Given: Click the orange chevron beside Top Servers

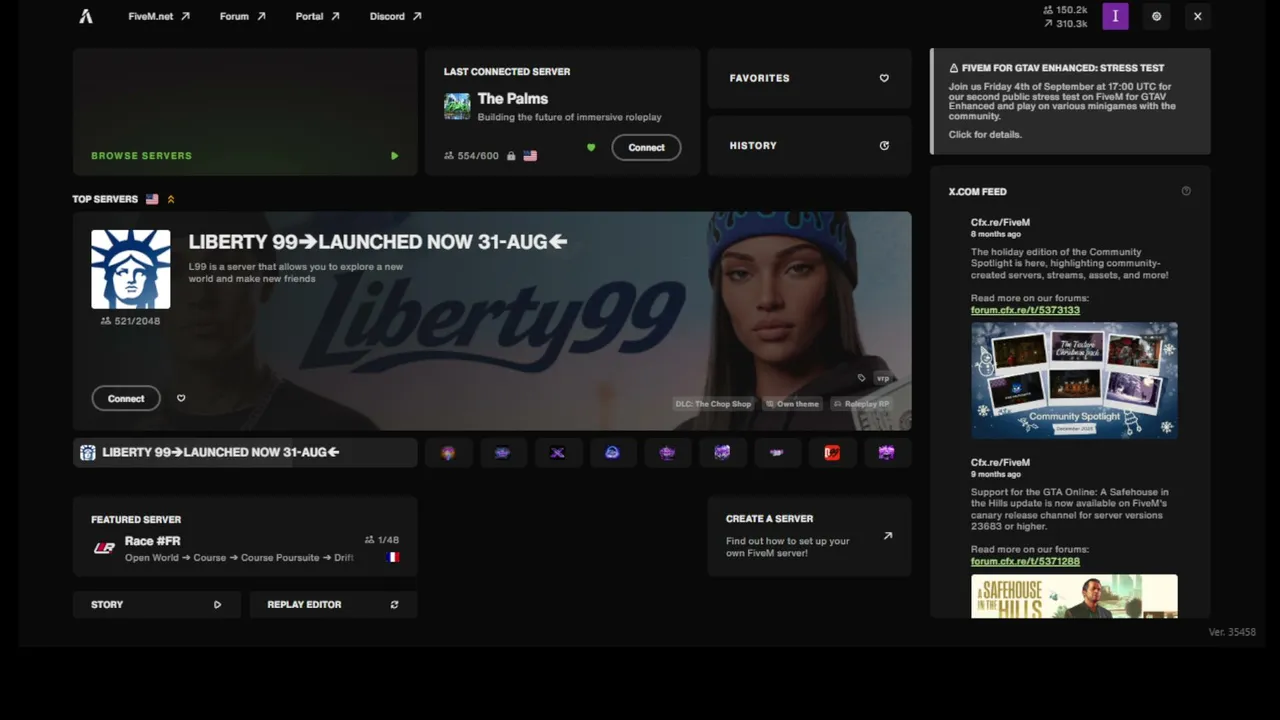Looking at the screenshot, I should (x=171, y=199).
